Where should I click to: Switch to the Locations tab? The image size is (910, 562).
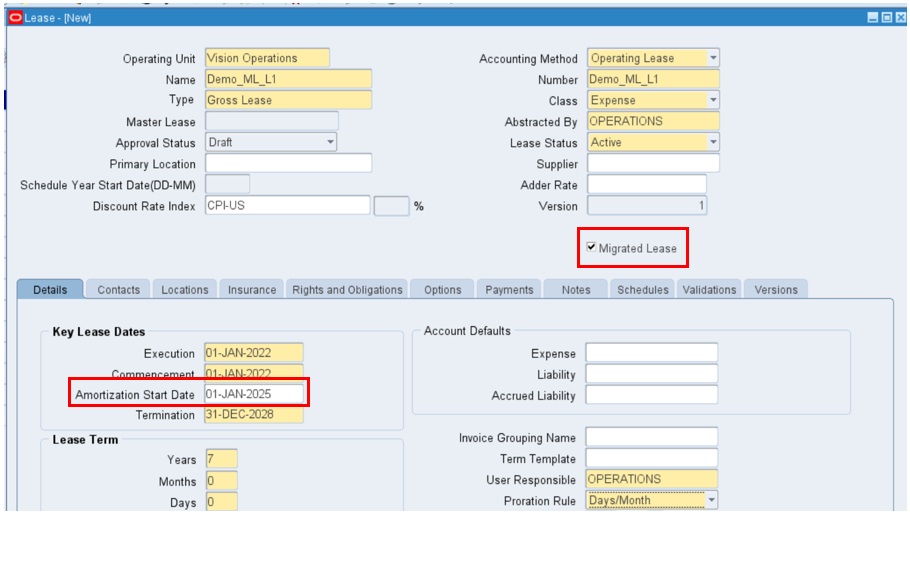pyautogui.click(x=185, y=290)
